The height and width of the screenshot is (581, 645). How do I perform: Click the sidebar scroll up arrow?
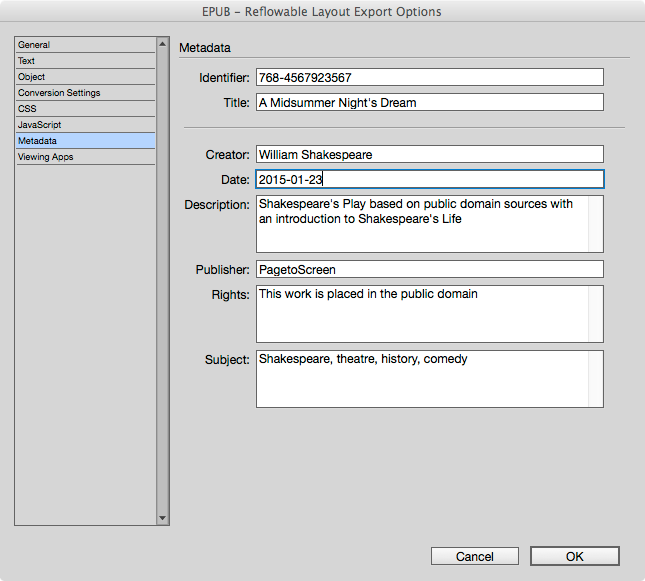pyautogui.click(x=162, y=44)
